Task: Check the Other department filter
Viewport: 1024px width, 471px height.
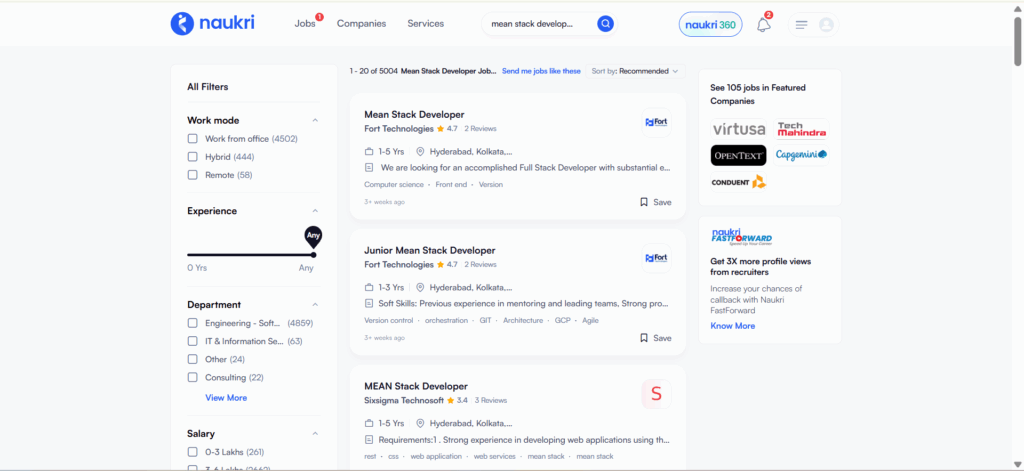Action: point(193,359)
